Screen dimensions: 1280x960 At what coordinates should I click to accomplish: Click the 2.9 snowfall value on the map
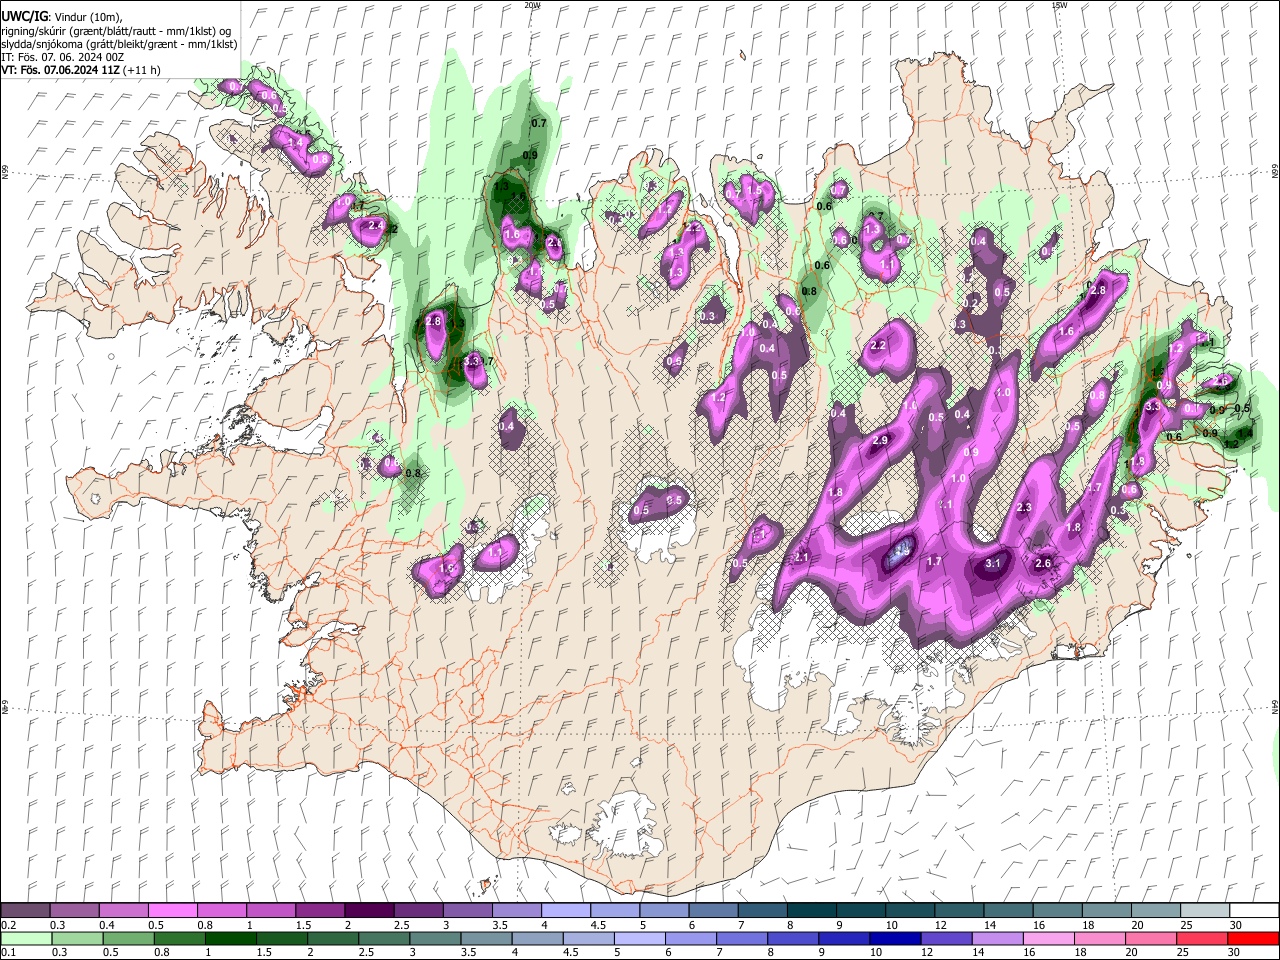pyautogui.click(x=880, y=441)
